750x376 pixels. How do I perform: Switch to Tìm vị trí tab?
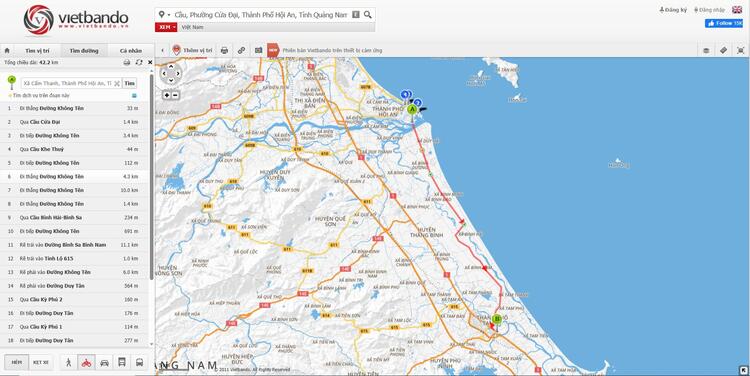point(37,51)
